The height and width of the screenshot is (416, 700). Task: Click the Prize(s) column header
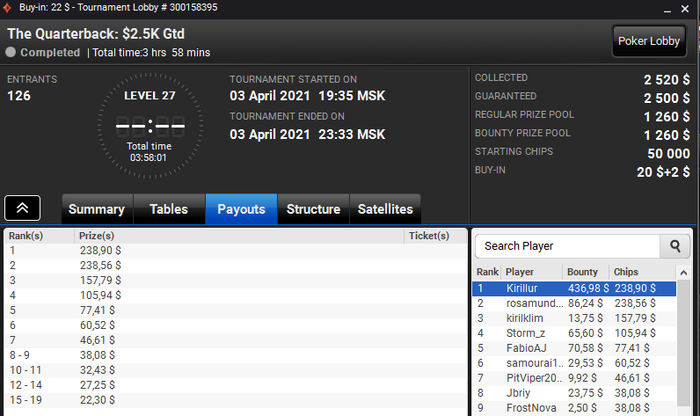239,236
